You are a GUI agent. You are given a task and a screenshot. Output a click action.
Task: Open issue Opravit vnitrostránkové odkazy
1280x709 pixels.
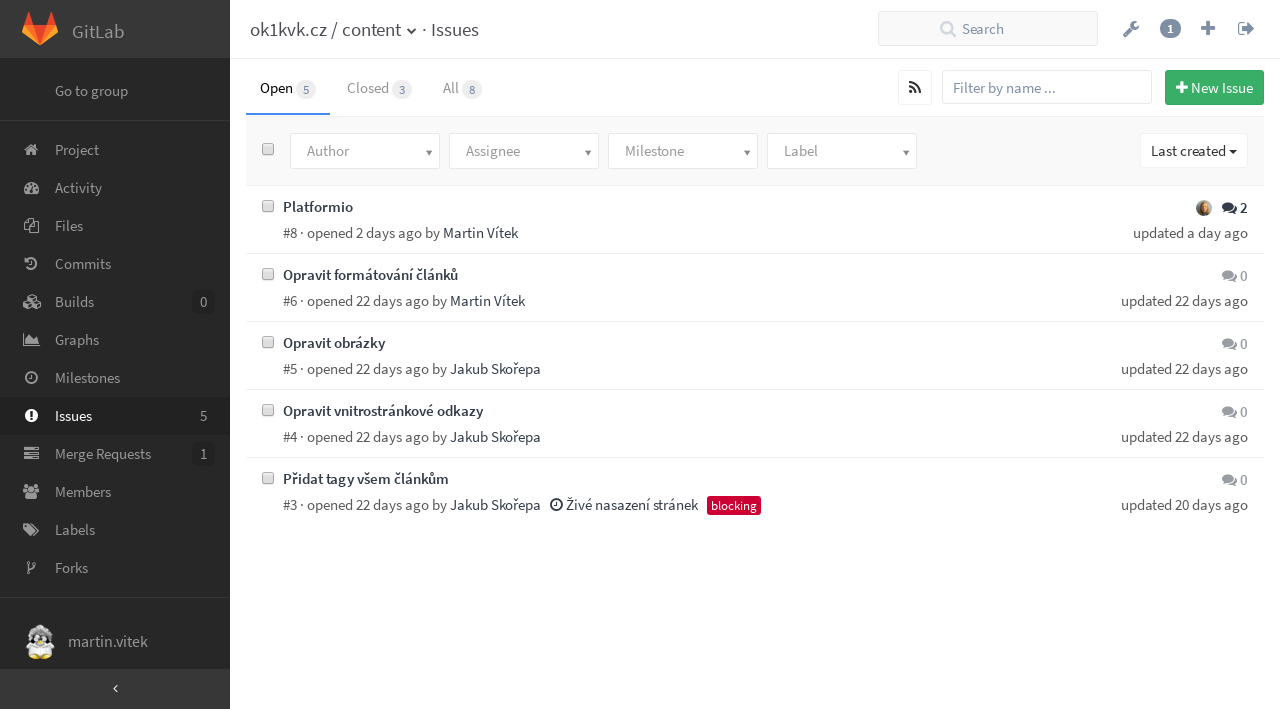click(x=383, y=411)
